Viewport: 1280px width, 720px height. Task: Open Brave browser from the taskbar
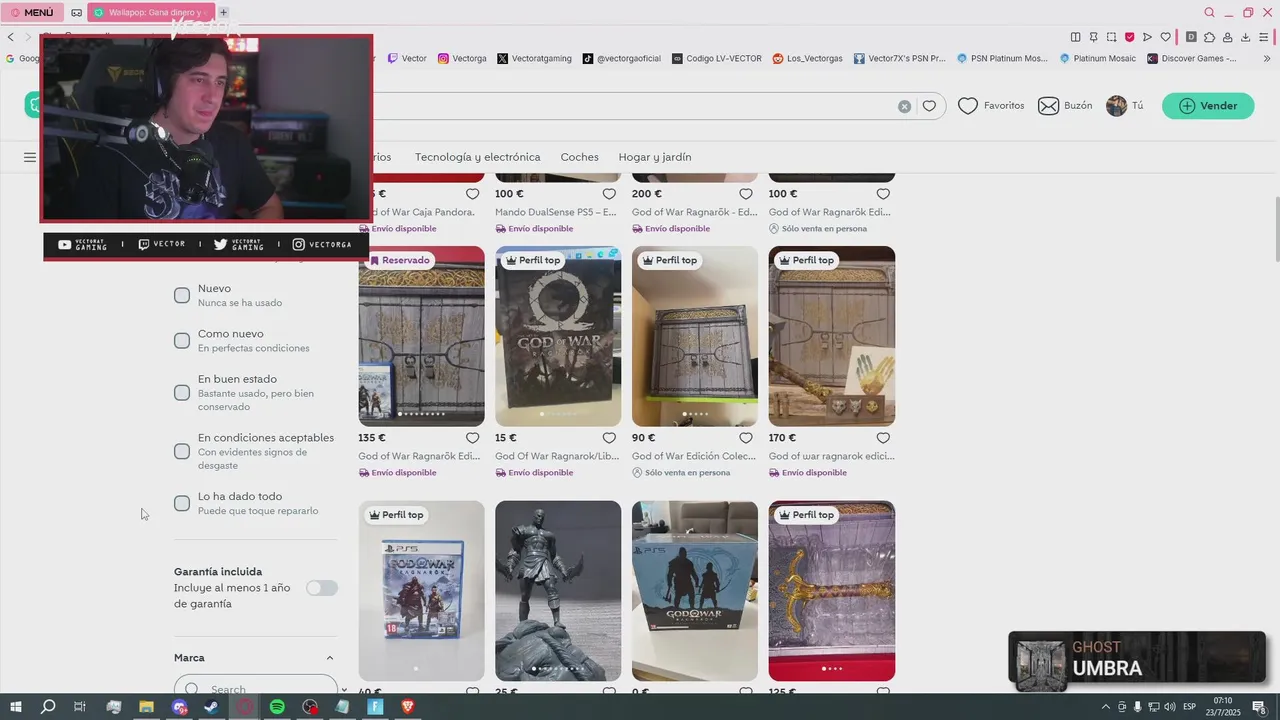point(408,707)
